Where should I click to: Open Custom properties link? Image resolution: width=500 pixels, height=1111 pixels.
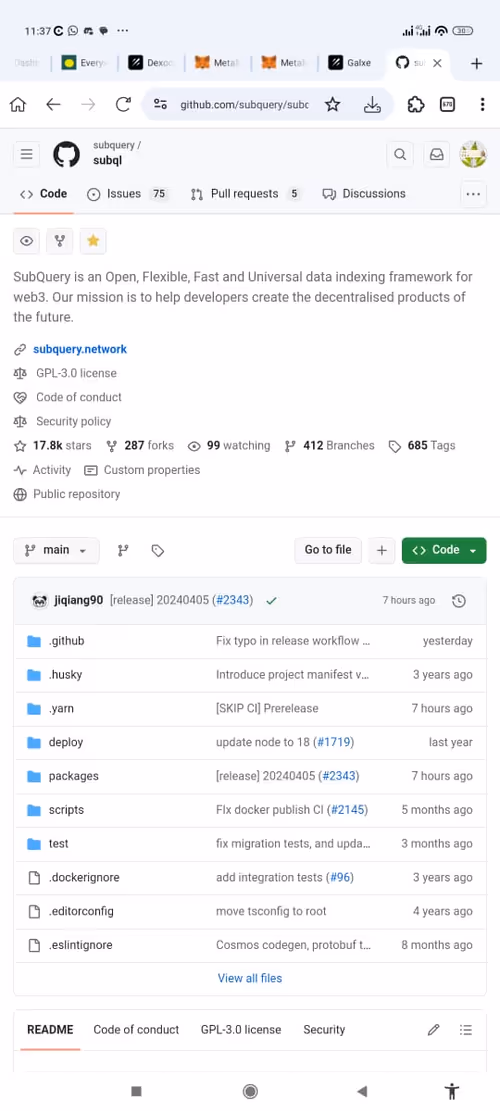pos(142,470)
